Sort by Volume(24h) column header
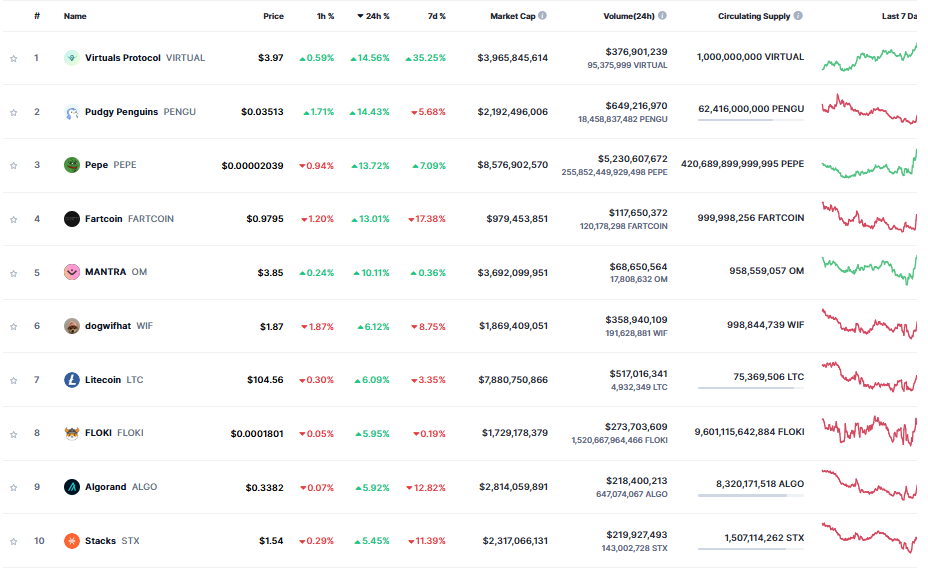 coord(629,16)
